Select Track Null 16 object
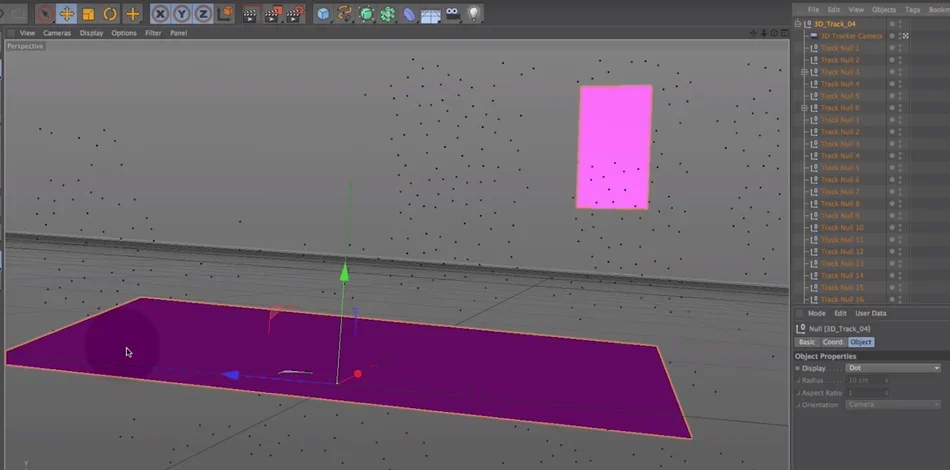This screenshot has width=950, height=470. (842, 300)
